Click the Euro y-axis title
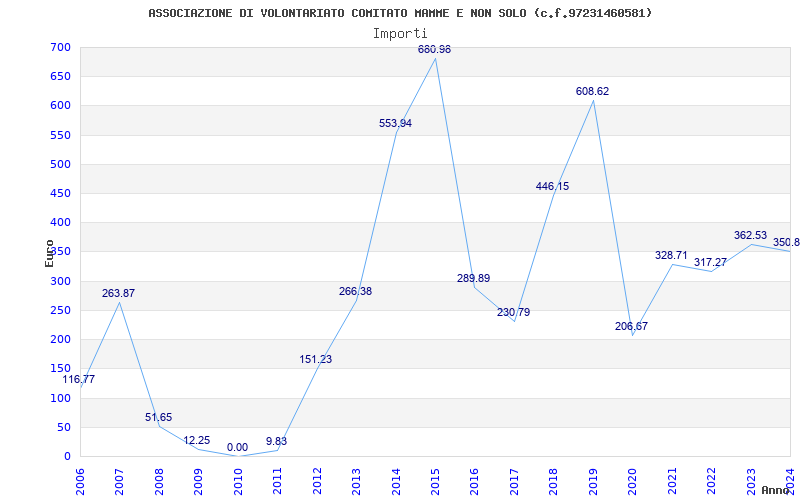 pyautogui.click(x=49, y=253)
